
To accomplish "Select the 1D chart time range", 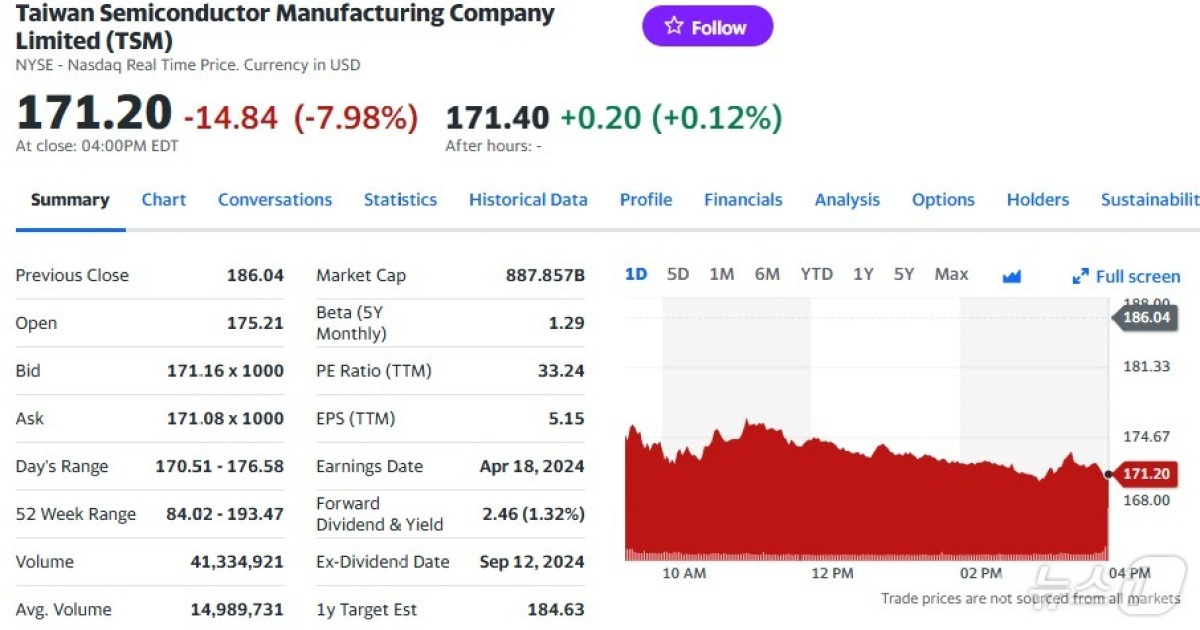I will click(635, 273).
